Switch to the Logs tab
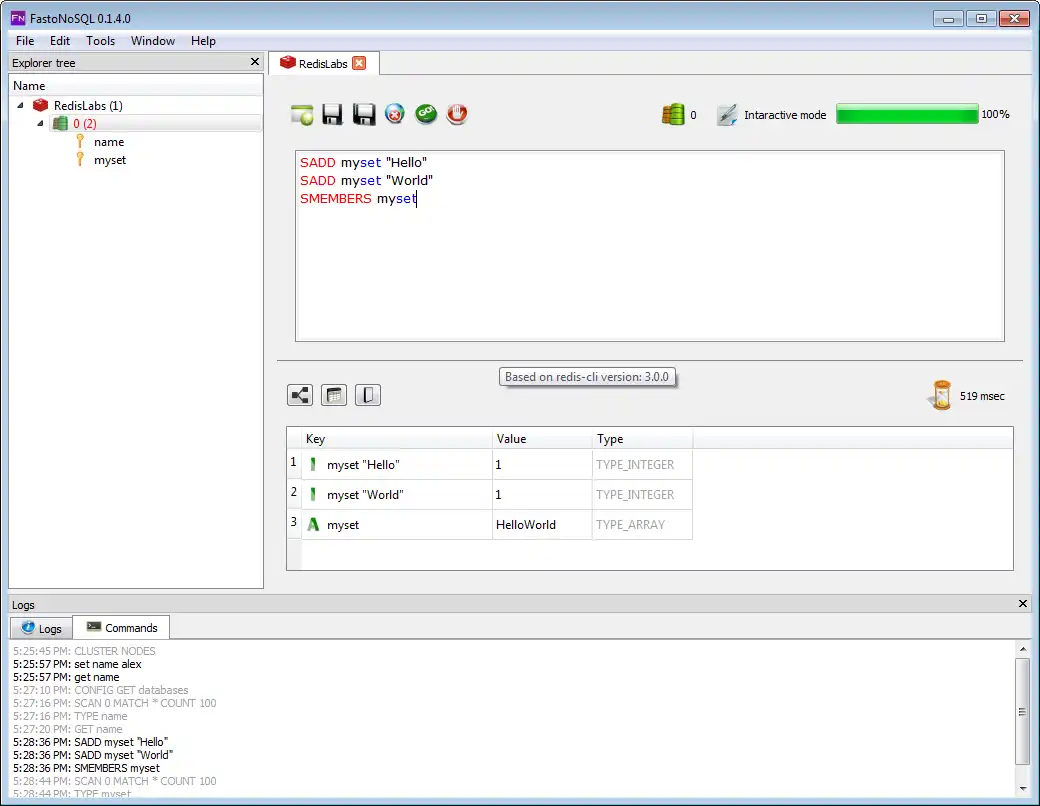Image resolution: width=1040 pixels, height=806 pixels. (x=41, y=628)
